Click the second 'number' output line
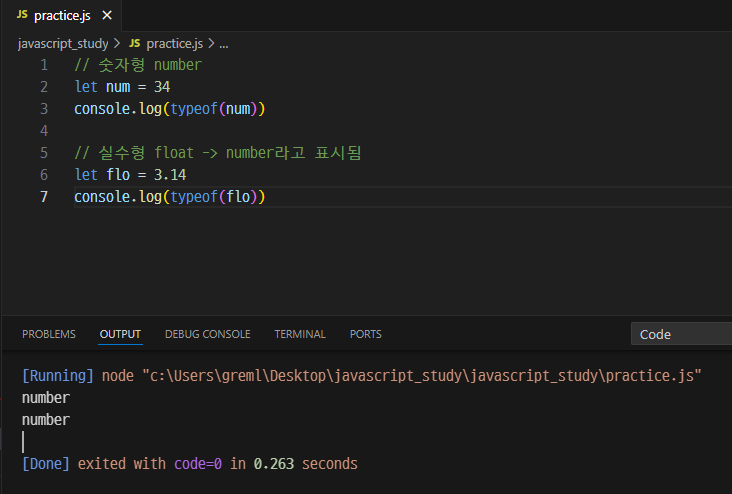This screenshot has width=732, height=494. coord(46,420)
